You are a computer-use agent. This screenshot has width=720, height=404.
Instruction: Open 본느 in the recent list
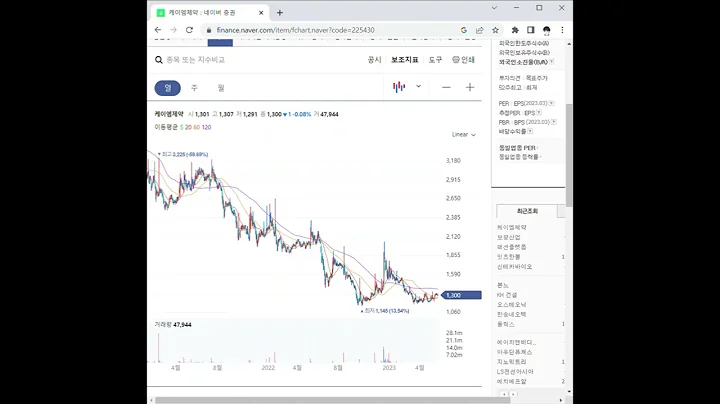[x=503, y=285]
